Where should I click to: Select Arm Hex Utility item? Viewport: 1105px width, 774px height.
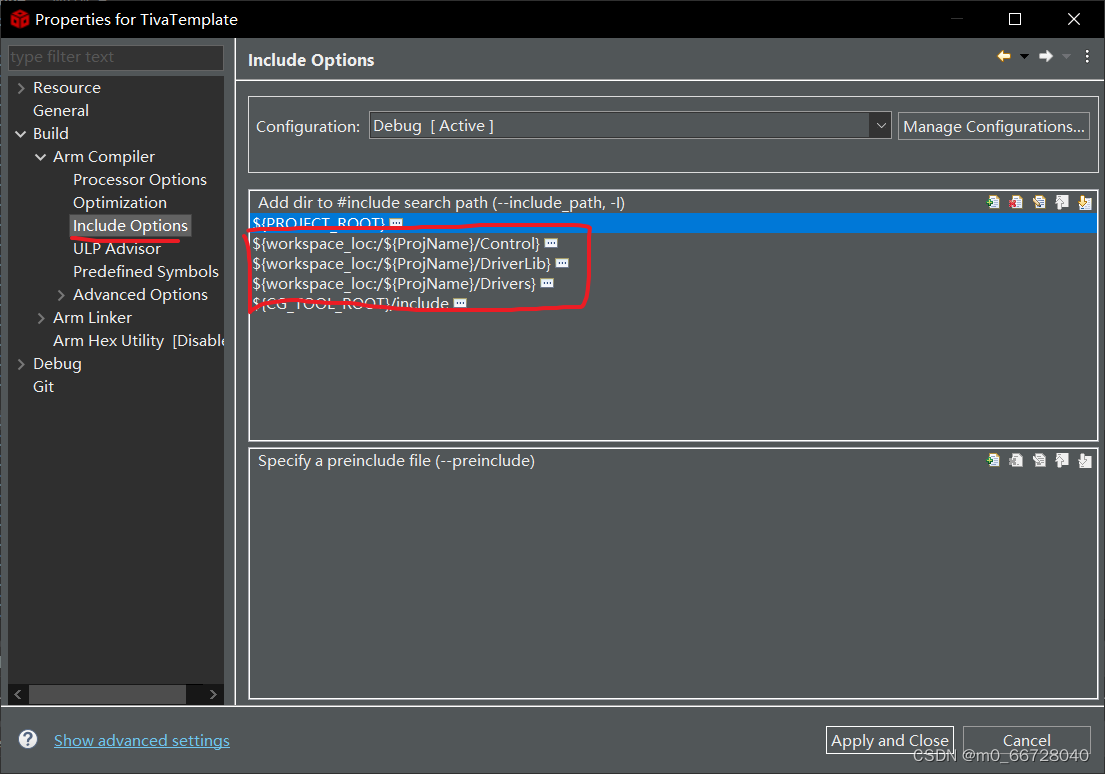[x=138, y=340]
